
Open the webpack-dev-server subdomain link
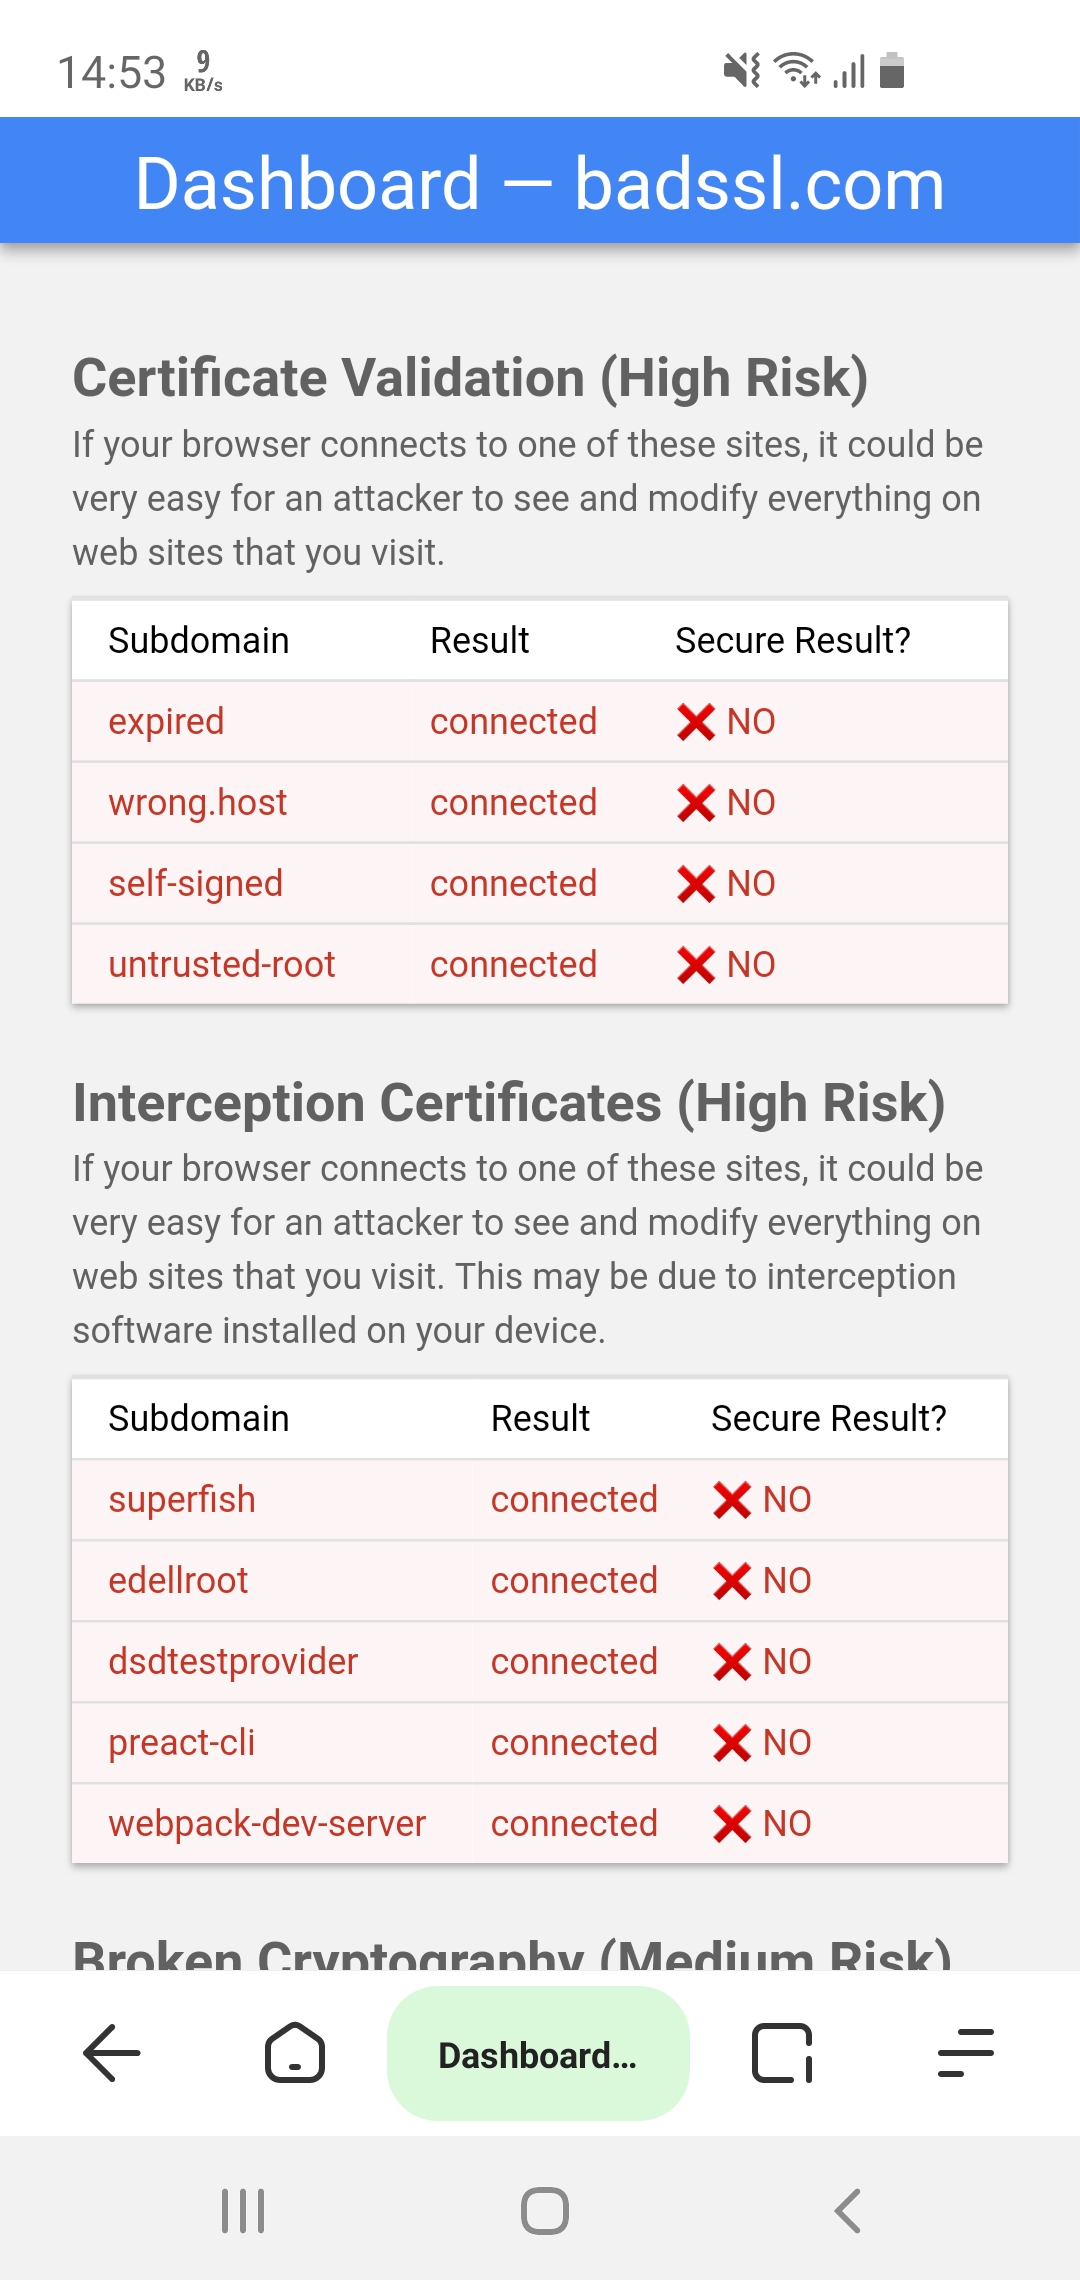pos(267,1823)
